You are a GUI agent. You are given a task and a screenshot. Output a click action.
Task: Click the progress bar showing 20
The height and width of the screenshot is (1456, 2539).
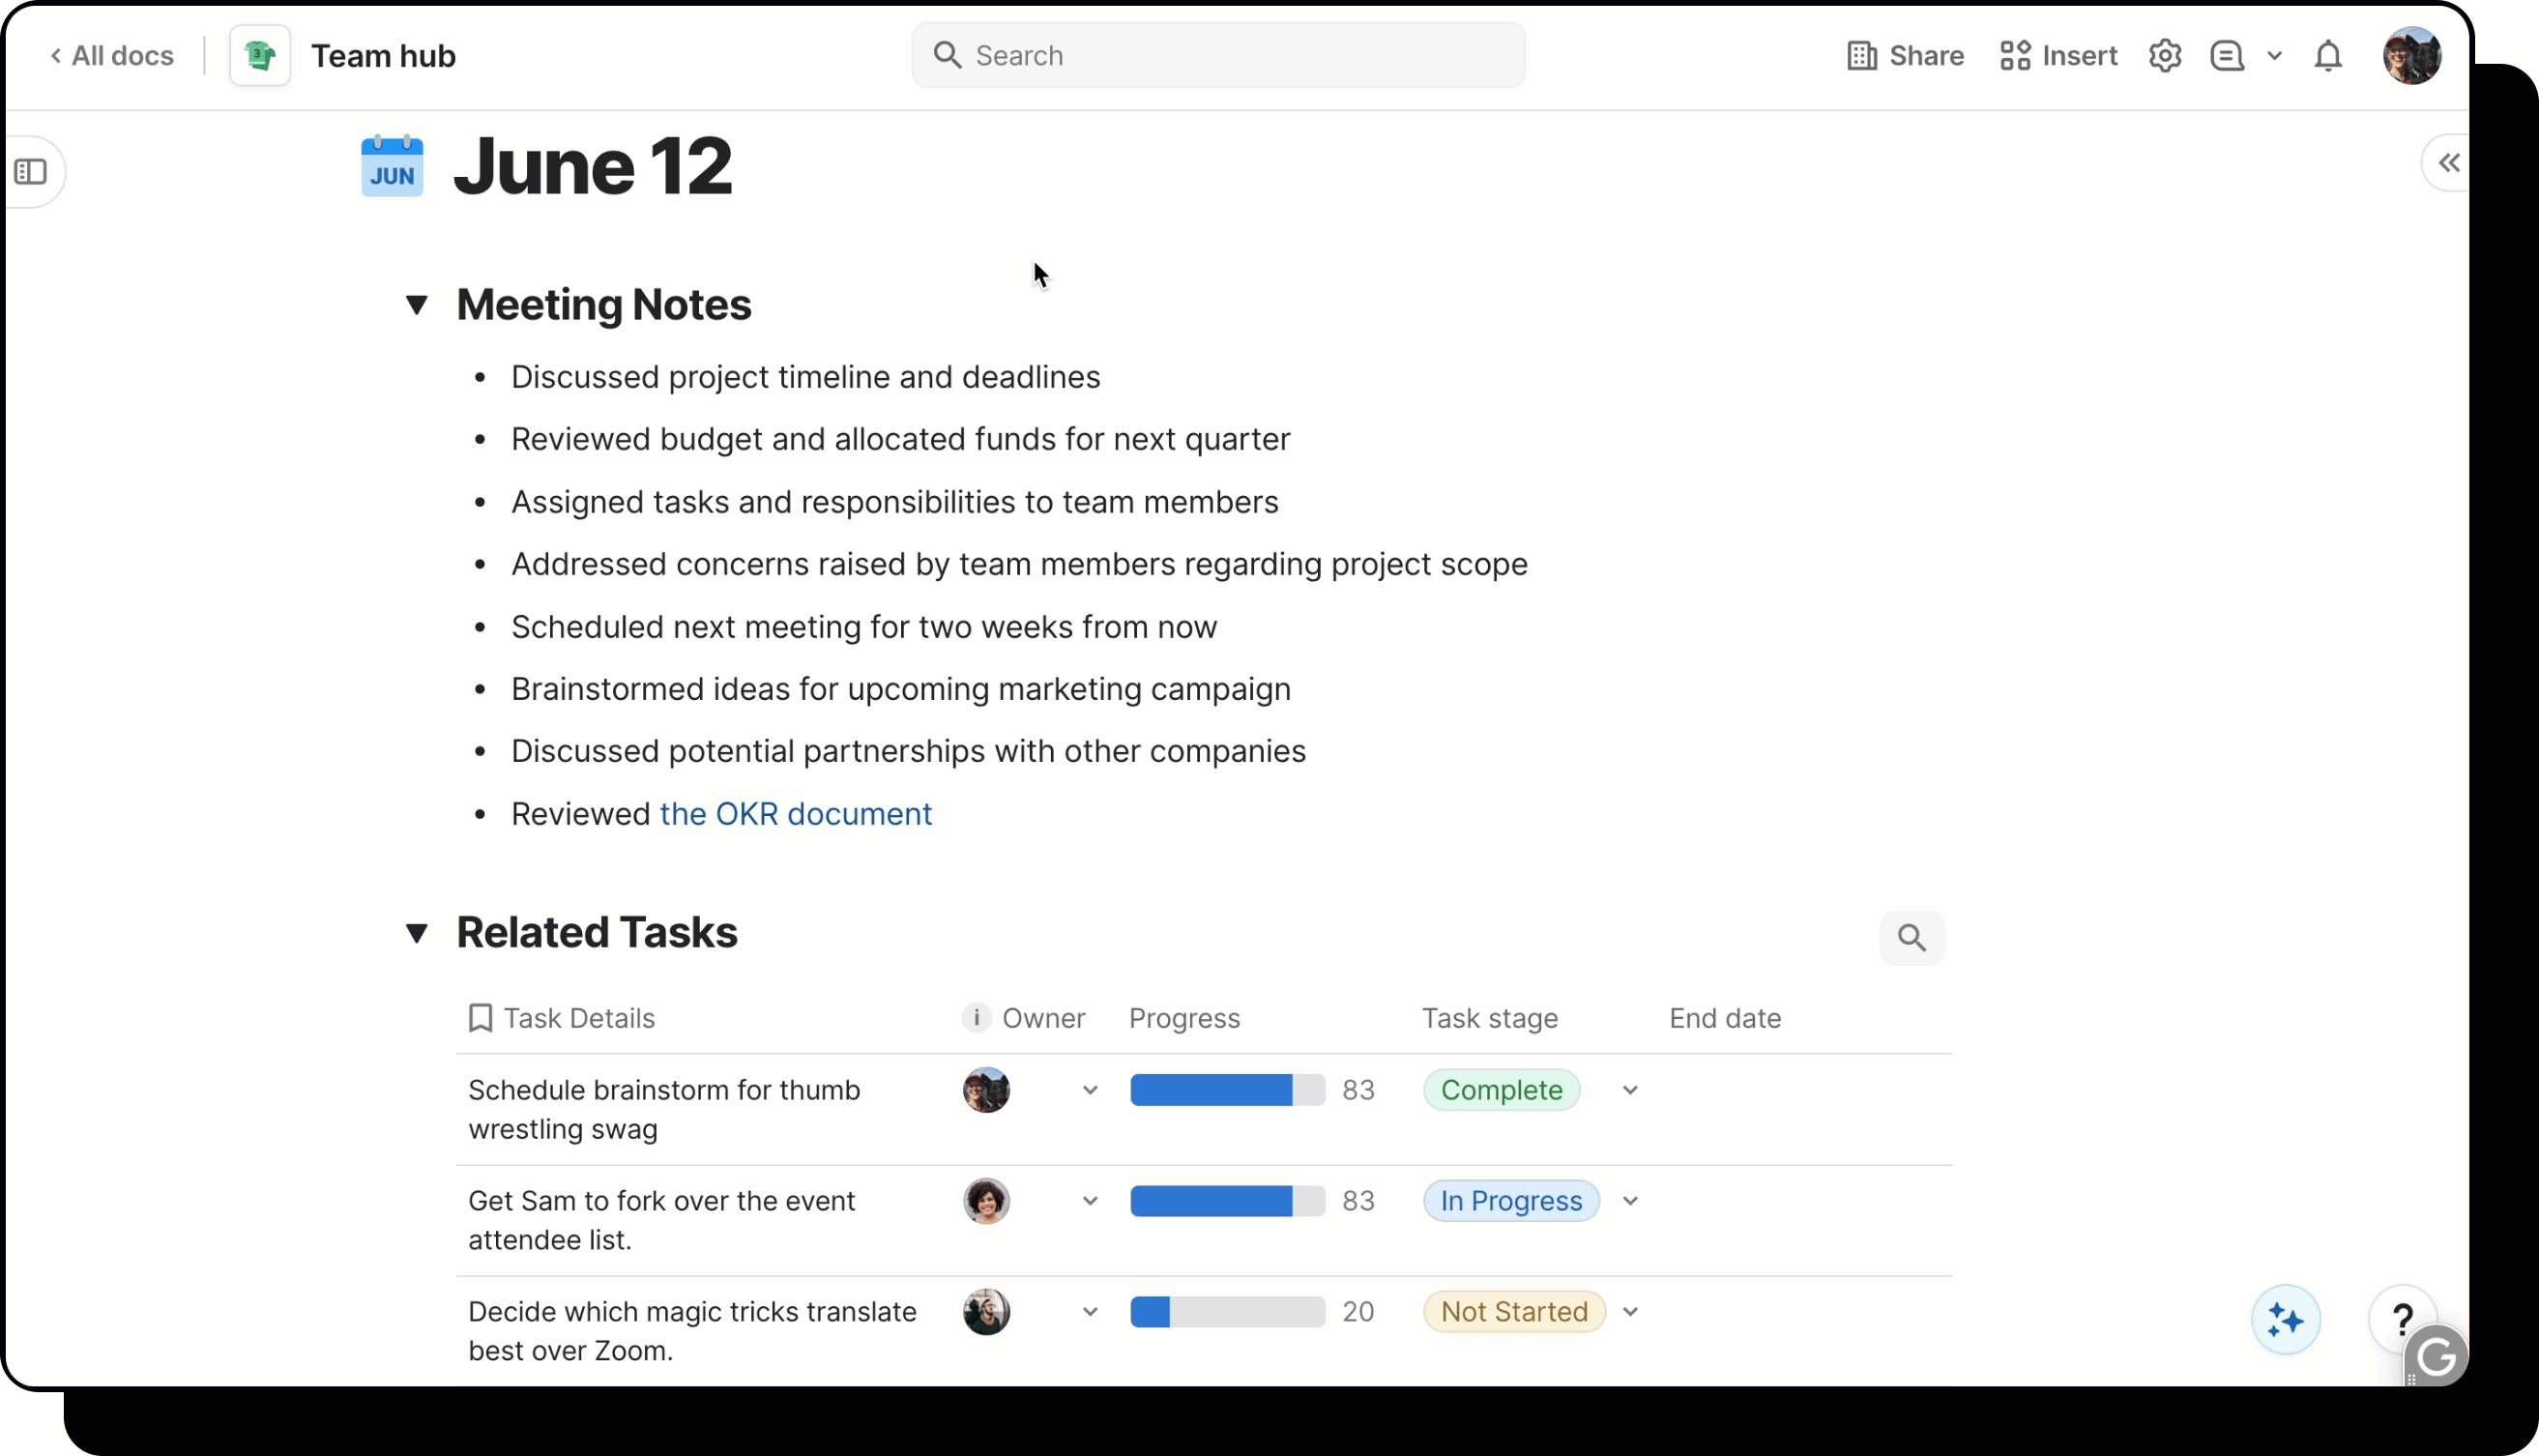point(1227,1312)
